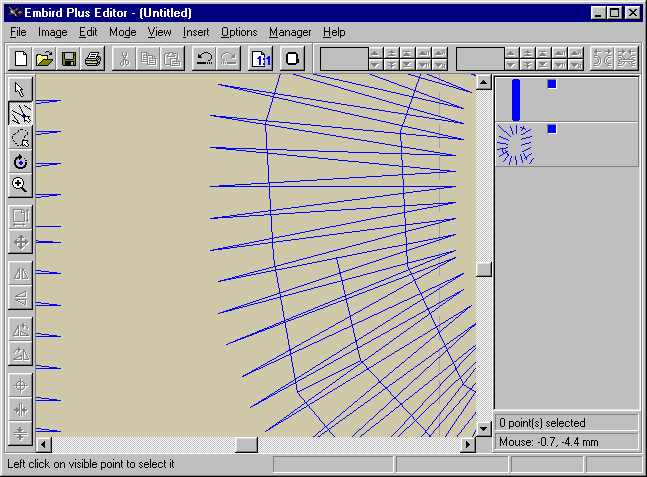
Task: Click the rotate left 90 degrees icon
Action: pyautogui.click(x=20, y=329)
